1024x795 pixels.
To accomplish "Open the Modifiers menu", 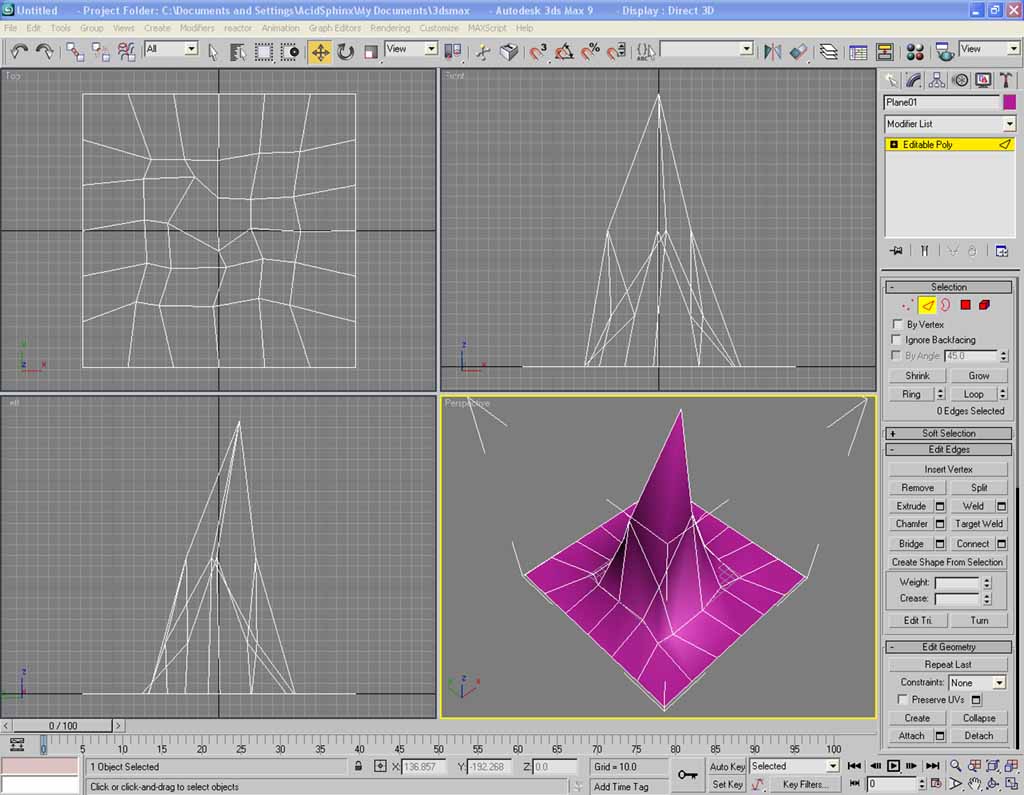I will [x=196, y=28].
